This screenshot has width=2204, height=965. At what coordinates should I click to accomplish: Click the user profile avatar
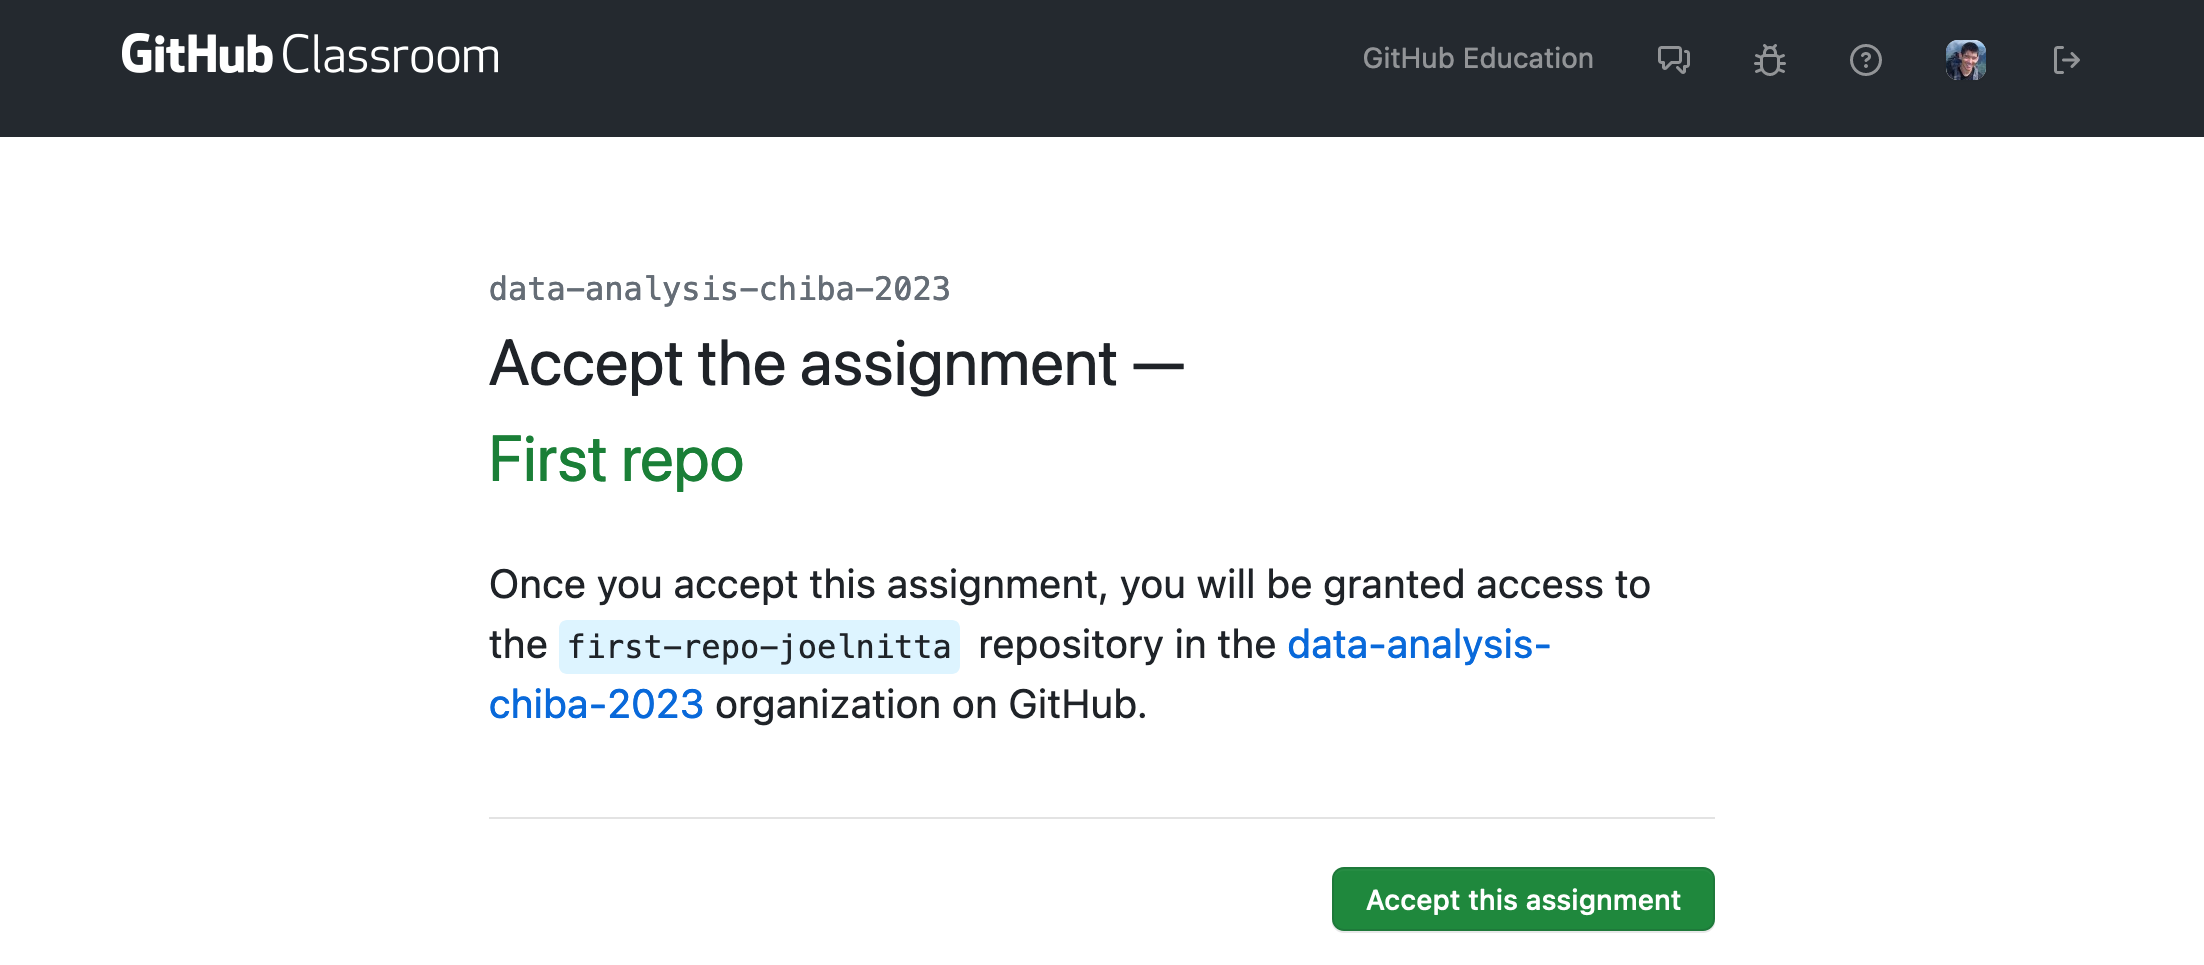coord(1965,60)
